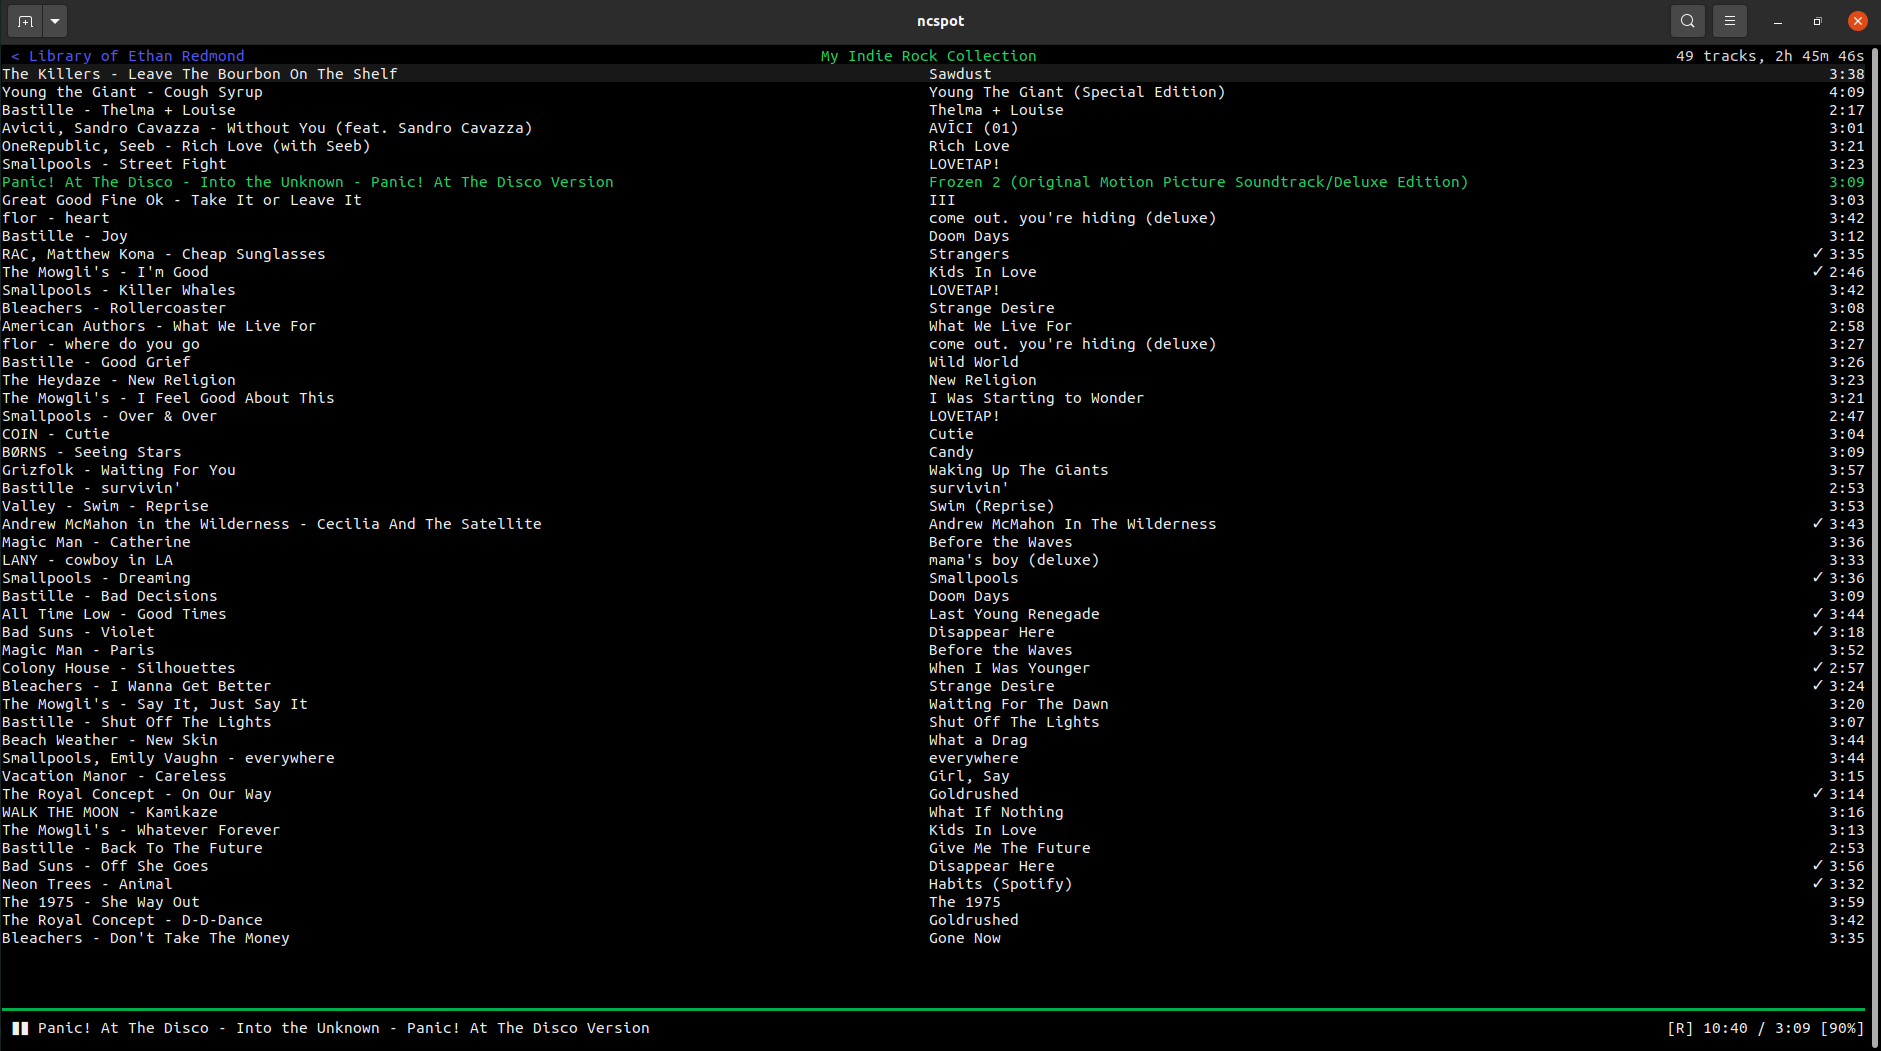Viewport: 1881px width, 1051px height.
Task: Select Bastille - Joy track
Action: click(x=933, y=236)
